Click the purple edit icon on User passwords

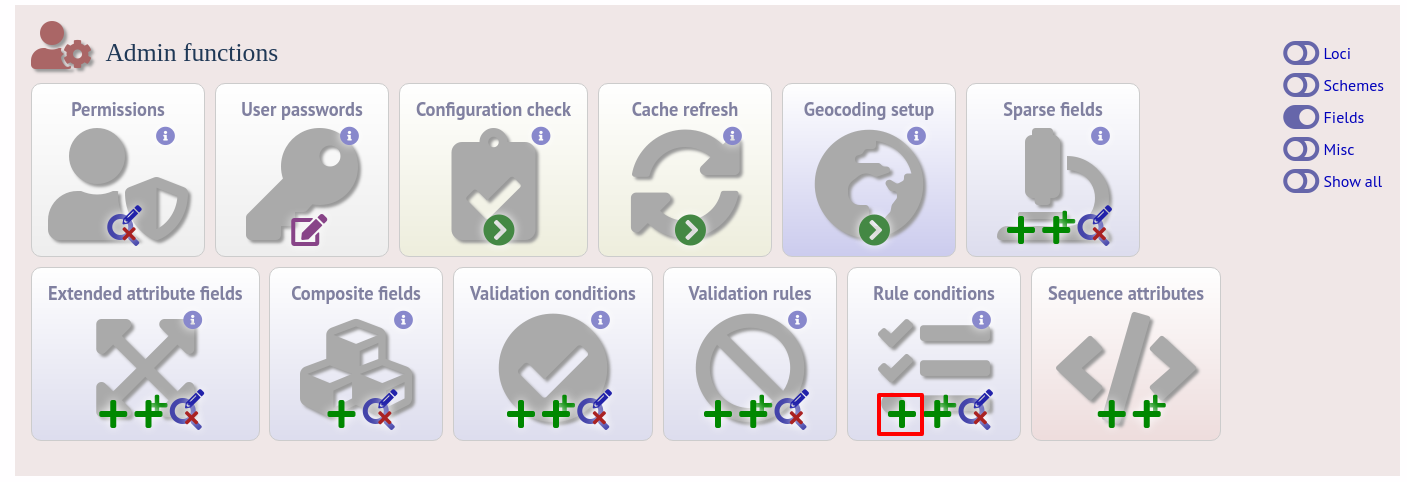308,229
